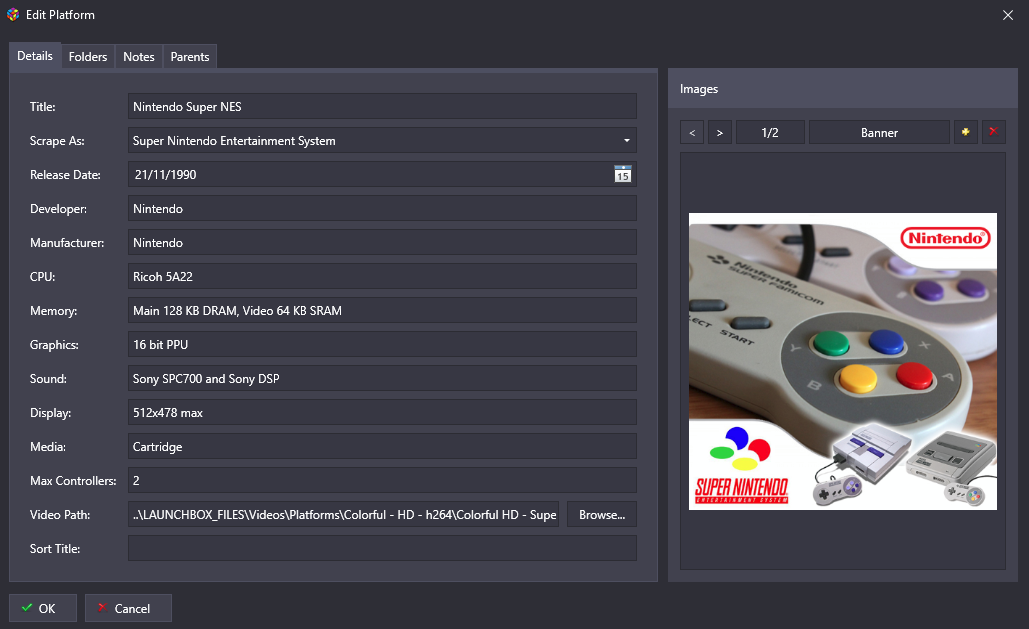The height and width of the screenshot is (629, 1029).
Task: Edit the Video Path text field
Action: [343, 515]
